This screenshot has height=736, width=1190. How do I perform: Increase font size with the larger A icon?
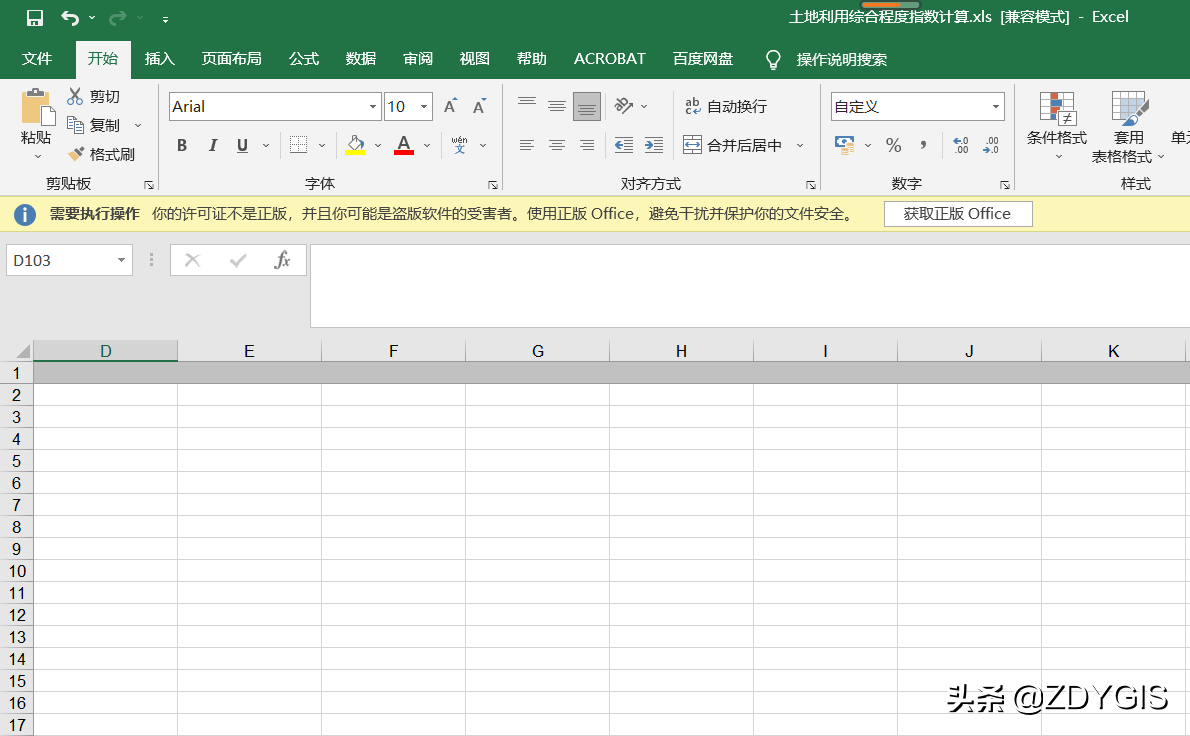(x=451, y=106)
